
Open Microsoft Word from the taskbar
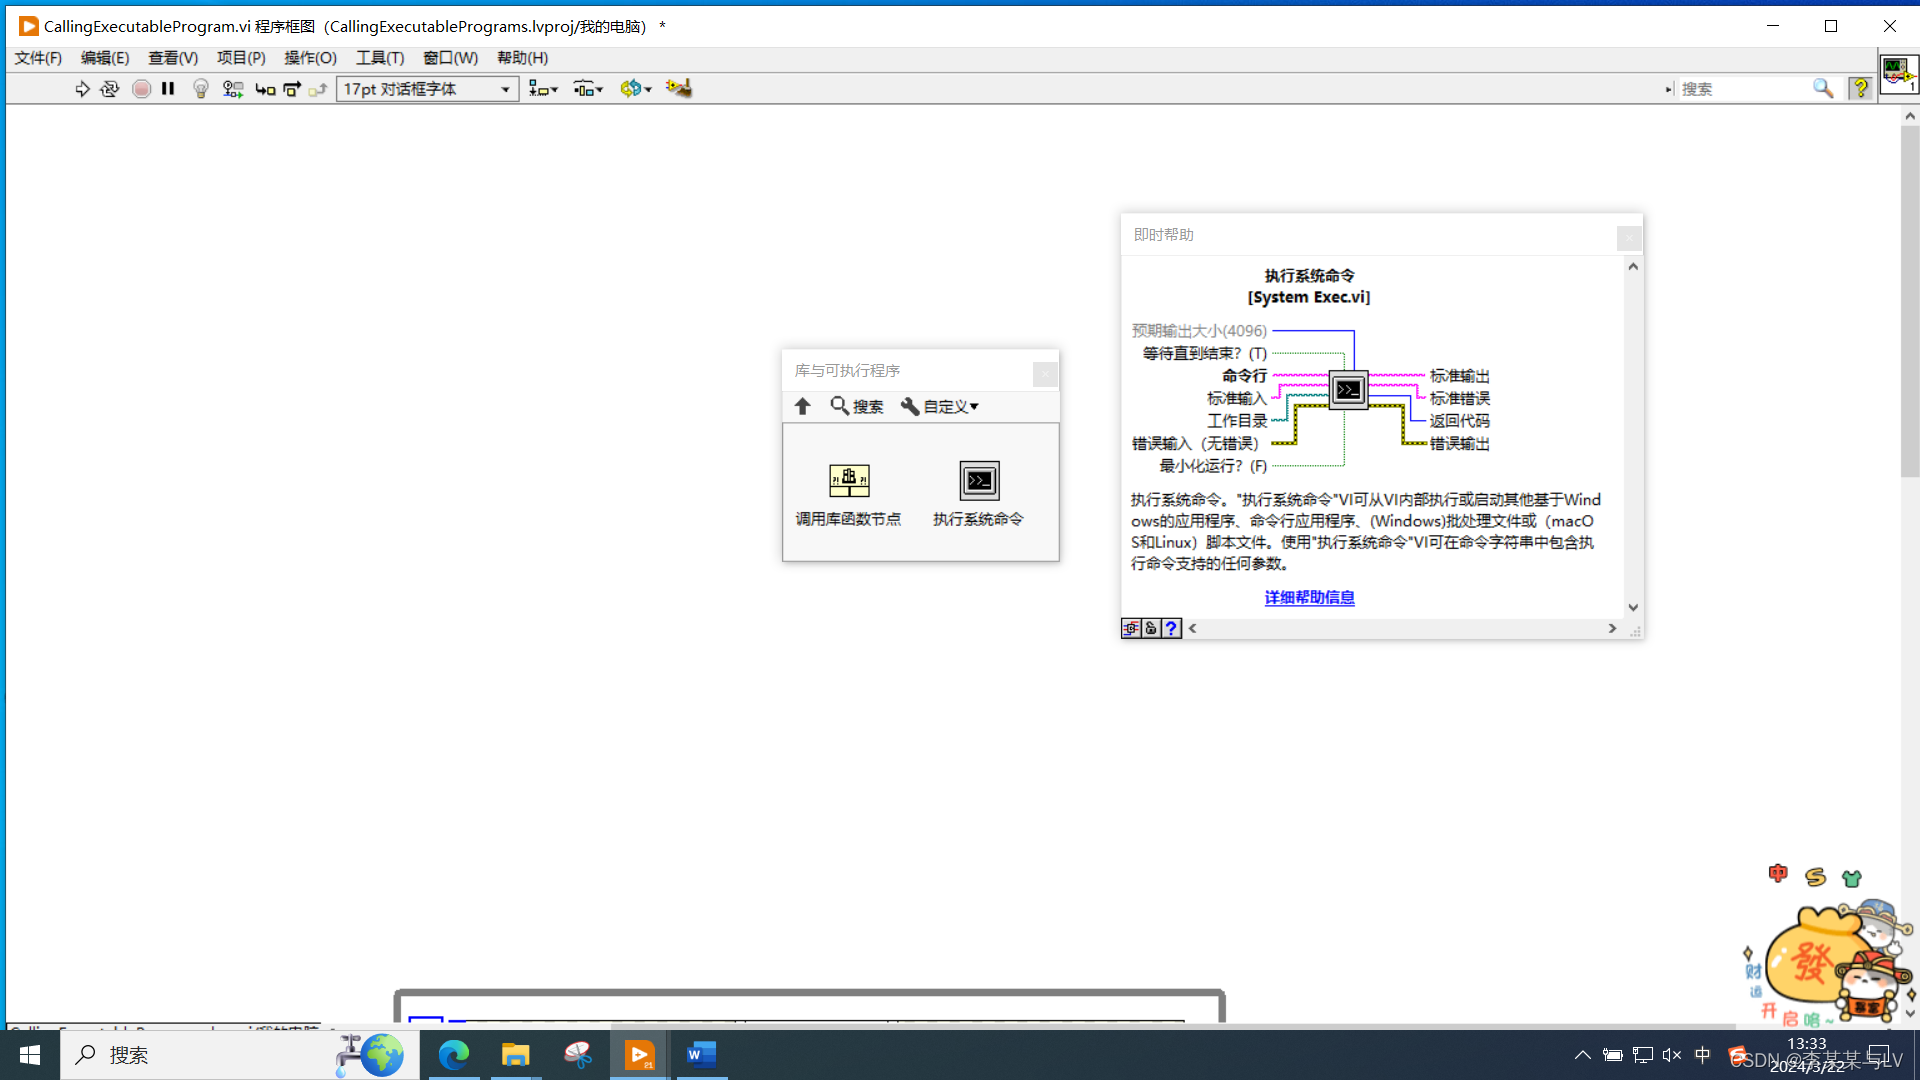click(x=701, y=1055)
